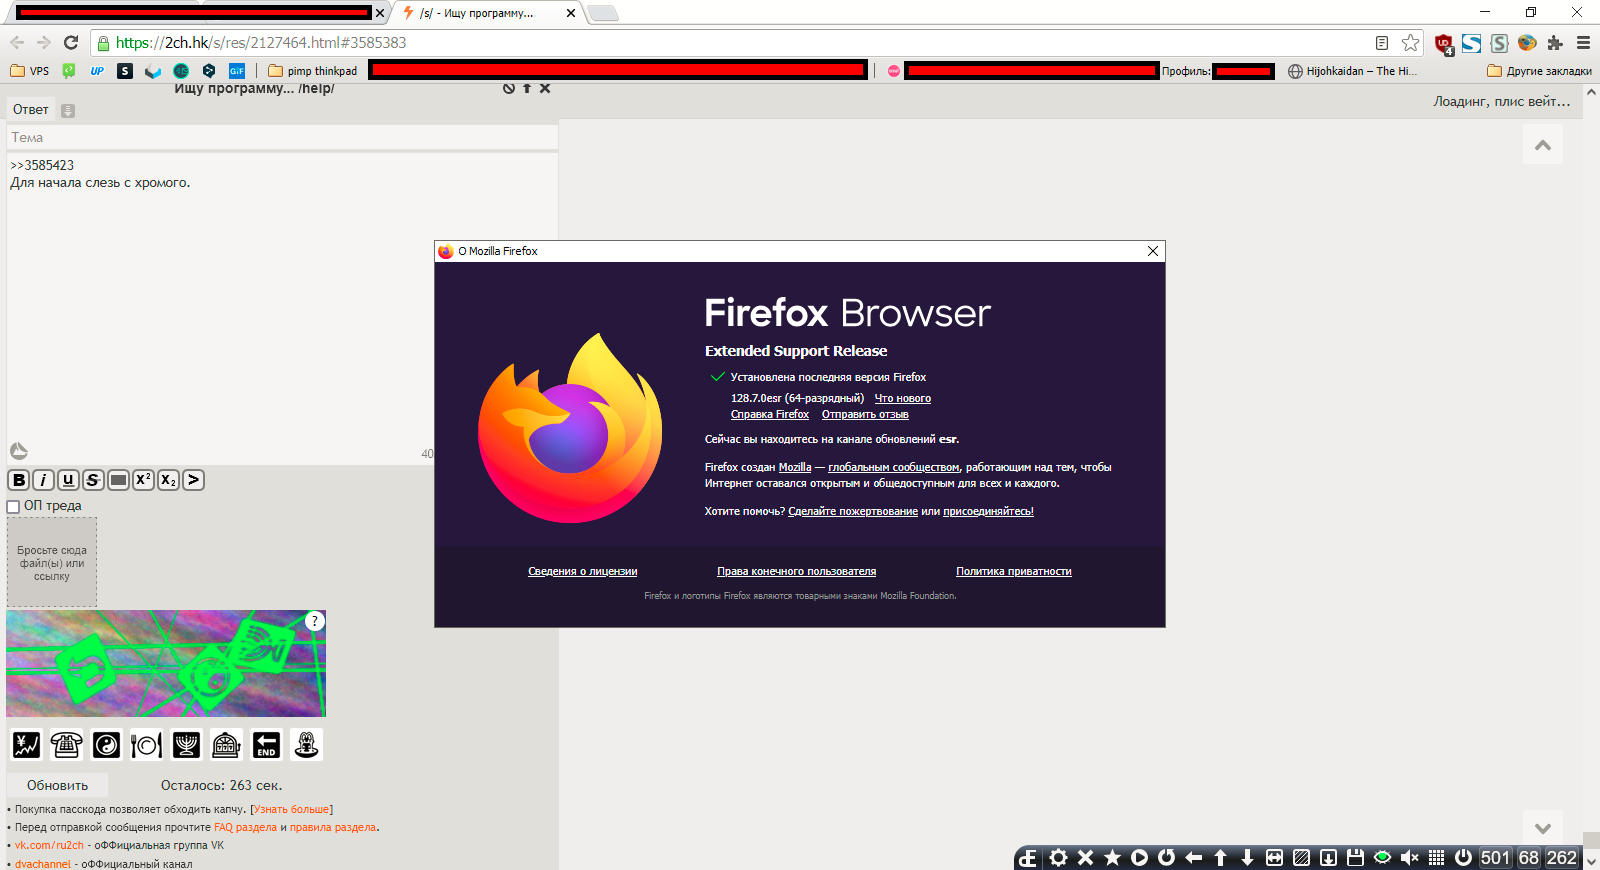Click bottom panel left arrow icon
Image resolution: width=1600 pixels, height=870 pixels.
click(x=1193, y=858)
